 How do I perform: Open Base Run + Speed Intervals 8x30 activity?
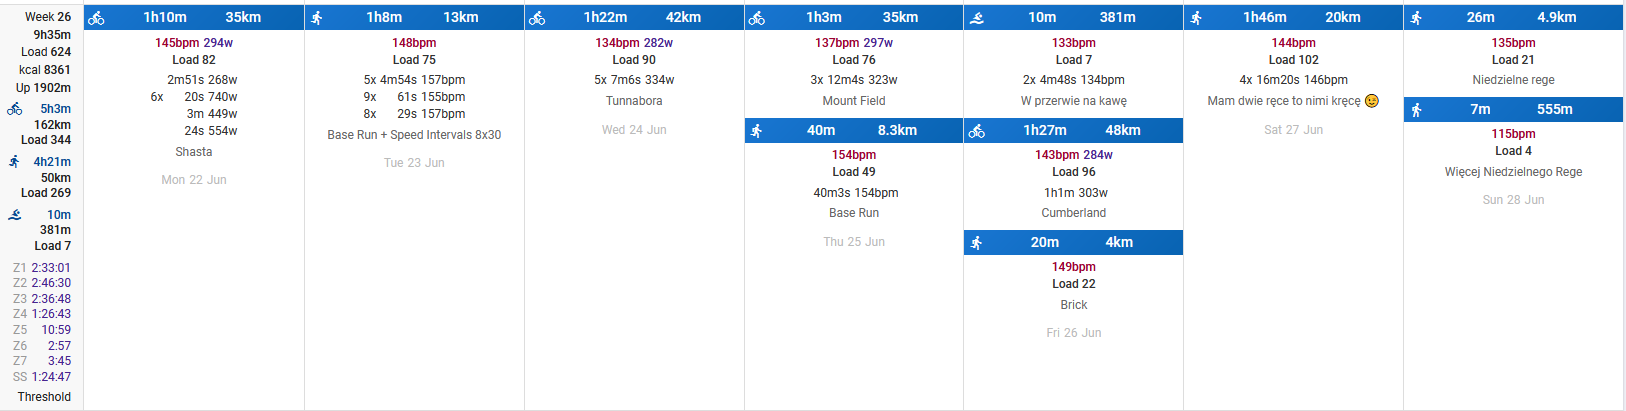[414, 135]
